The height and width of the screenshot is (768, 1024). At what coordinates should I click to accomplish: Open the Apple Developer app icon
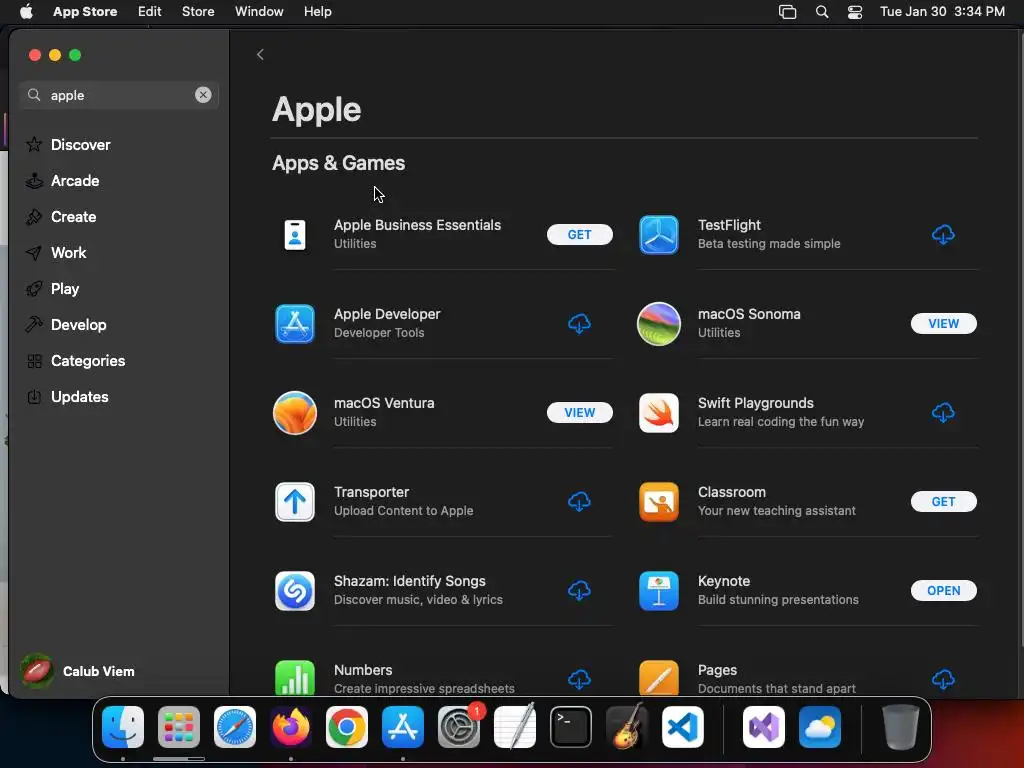(x=295, y=323)
